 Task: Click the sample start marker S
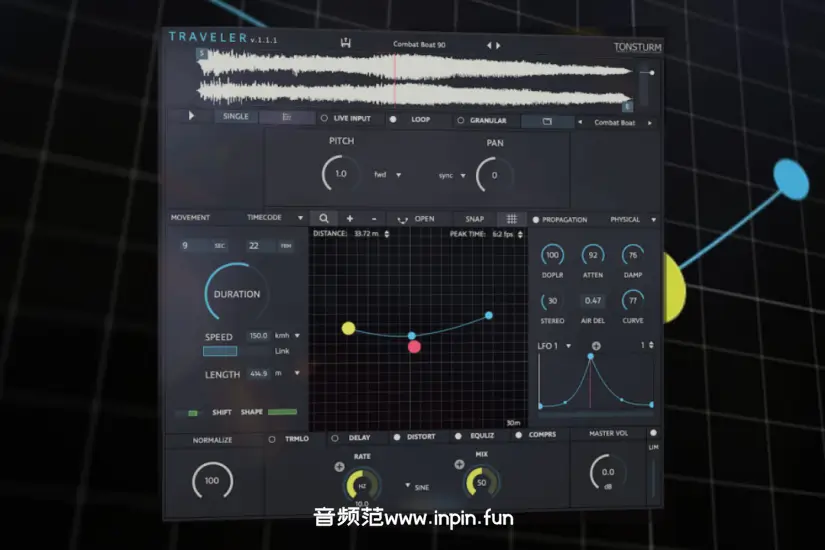coord(202,53)
